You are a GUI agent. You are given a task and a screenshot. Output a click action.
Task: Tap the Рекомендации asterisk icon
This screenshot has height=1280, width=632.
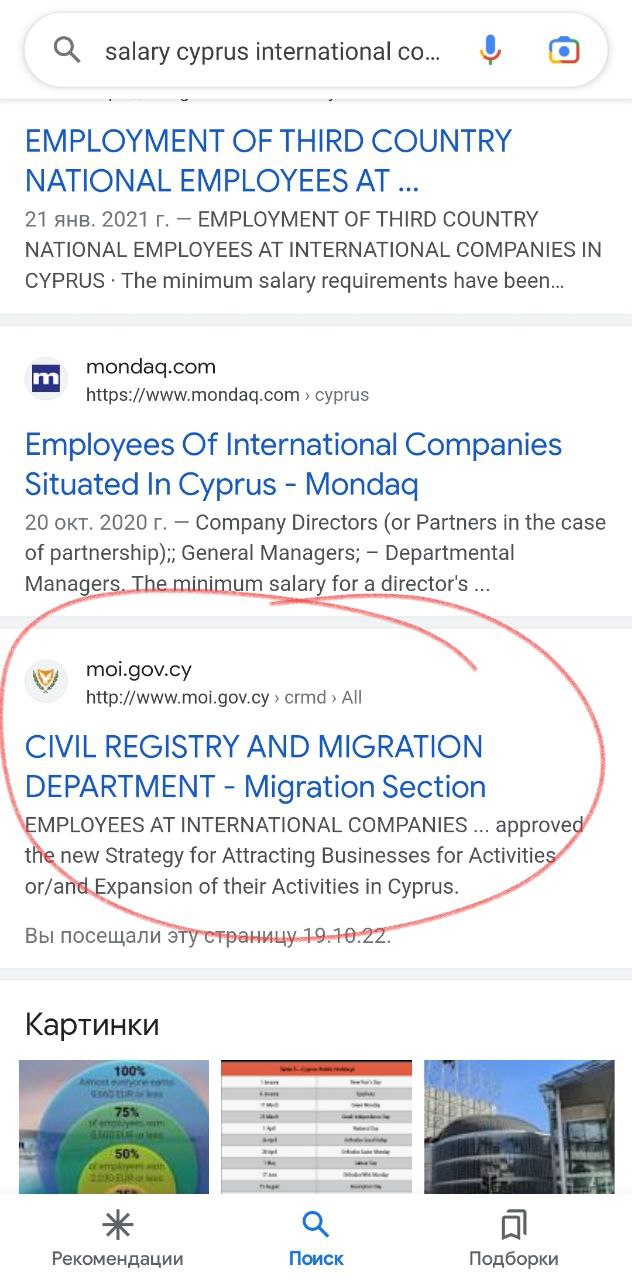pos(117,1224)
